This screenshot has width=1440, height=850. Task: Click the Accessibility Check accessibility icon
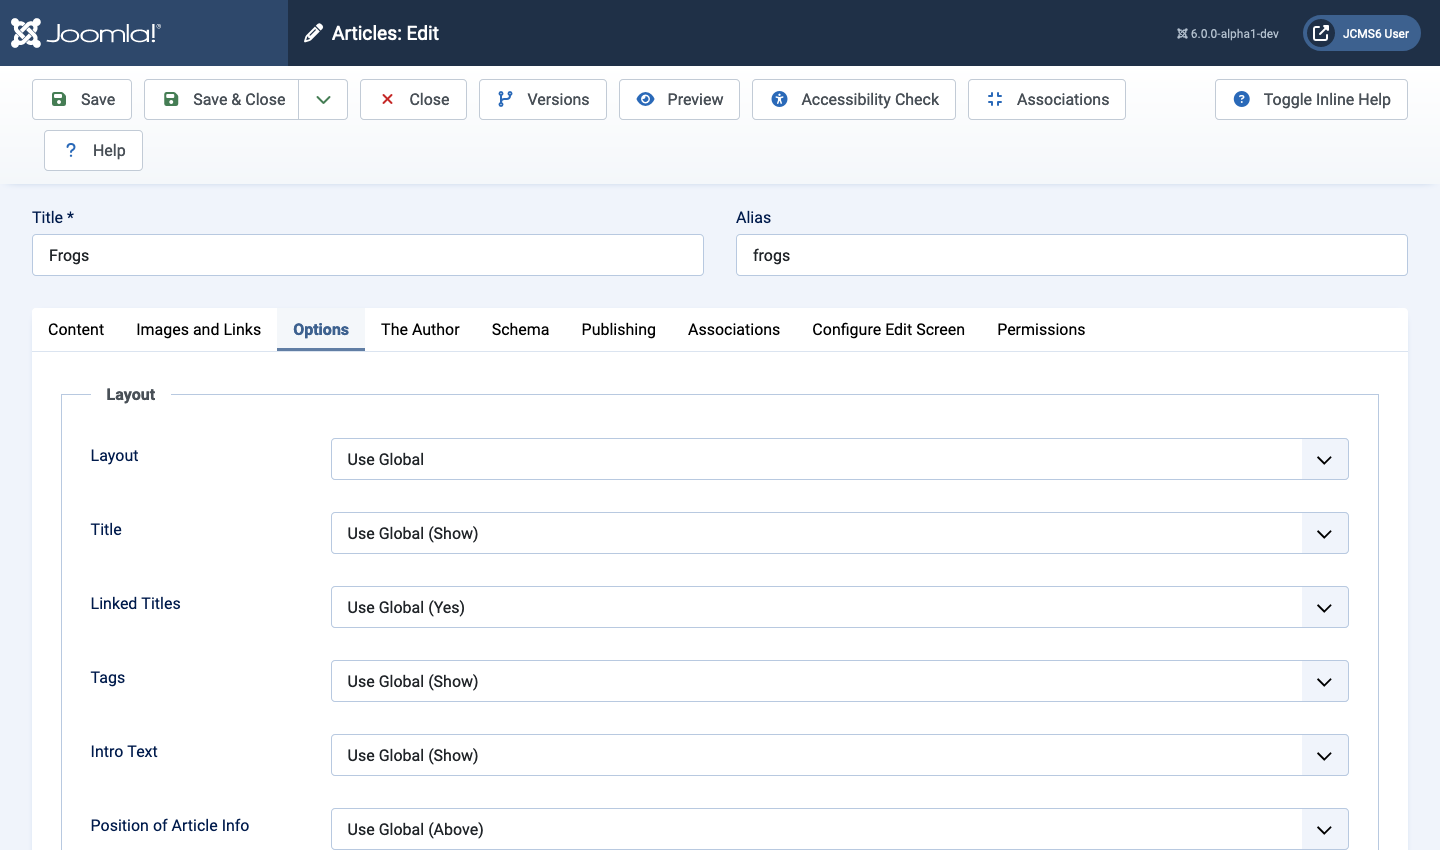coord(778,99)
